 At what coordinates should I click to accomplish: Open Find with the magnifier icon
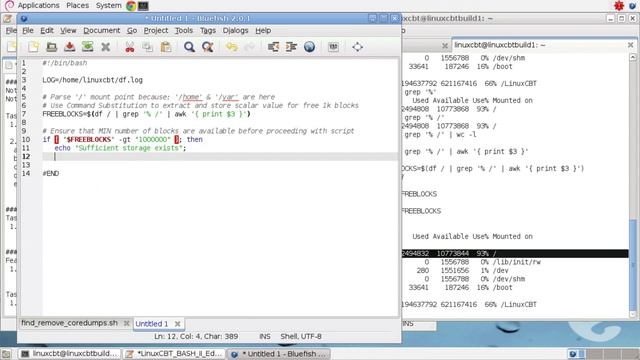tap(189, 47)
